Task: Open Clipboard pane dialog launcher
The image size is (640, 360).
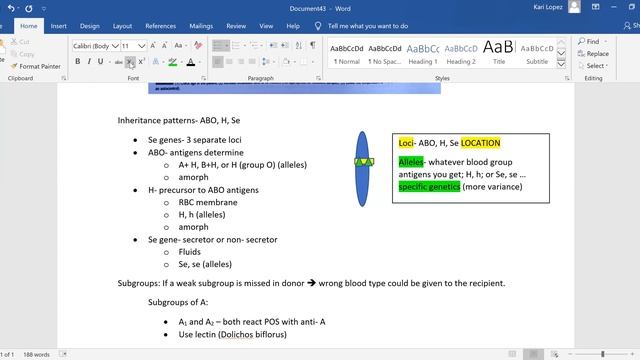Action: [64, 78]
